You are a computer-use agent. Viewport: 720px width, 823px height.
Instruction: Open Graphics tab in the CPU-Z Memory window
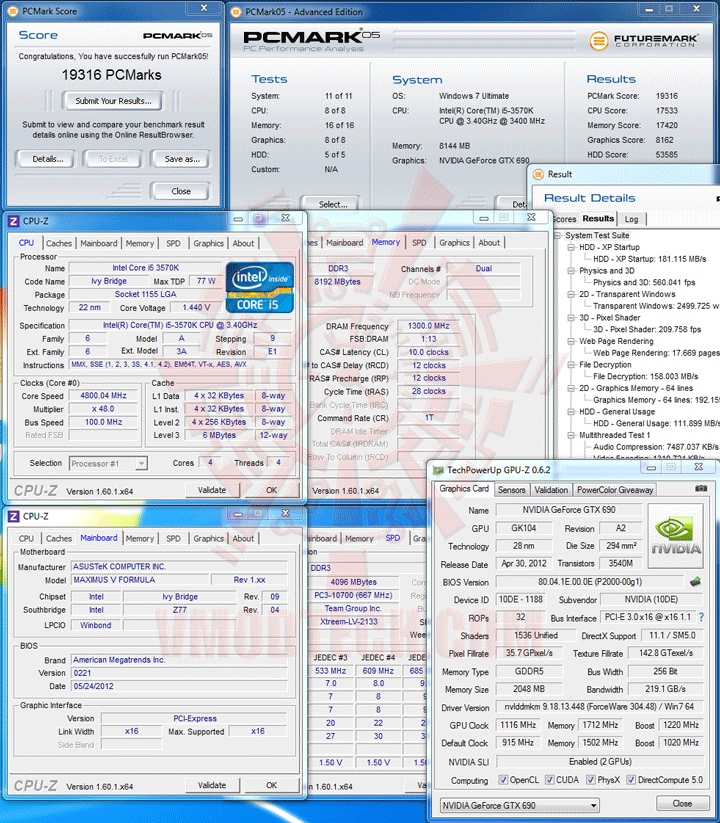click(x=454, y=242)
